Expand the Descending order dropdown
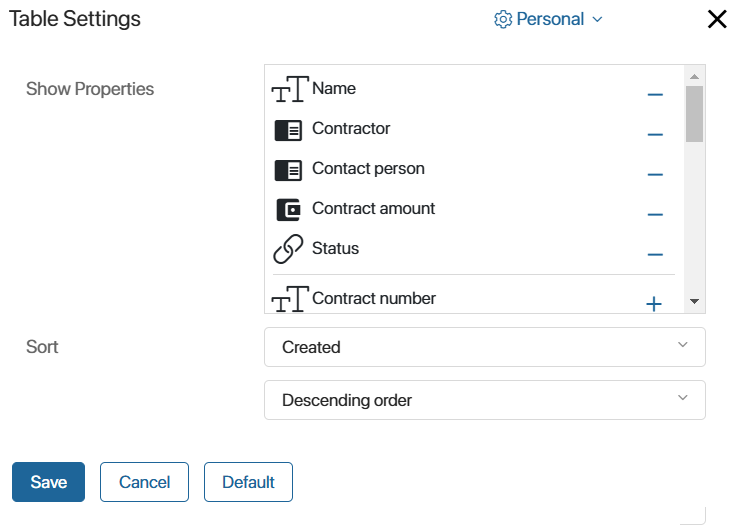This screenshot has width=734, height=528. pos(484,400)
